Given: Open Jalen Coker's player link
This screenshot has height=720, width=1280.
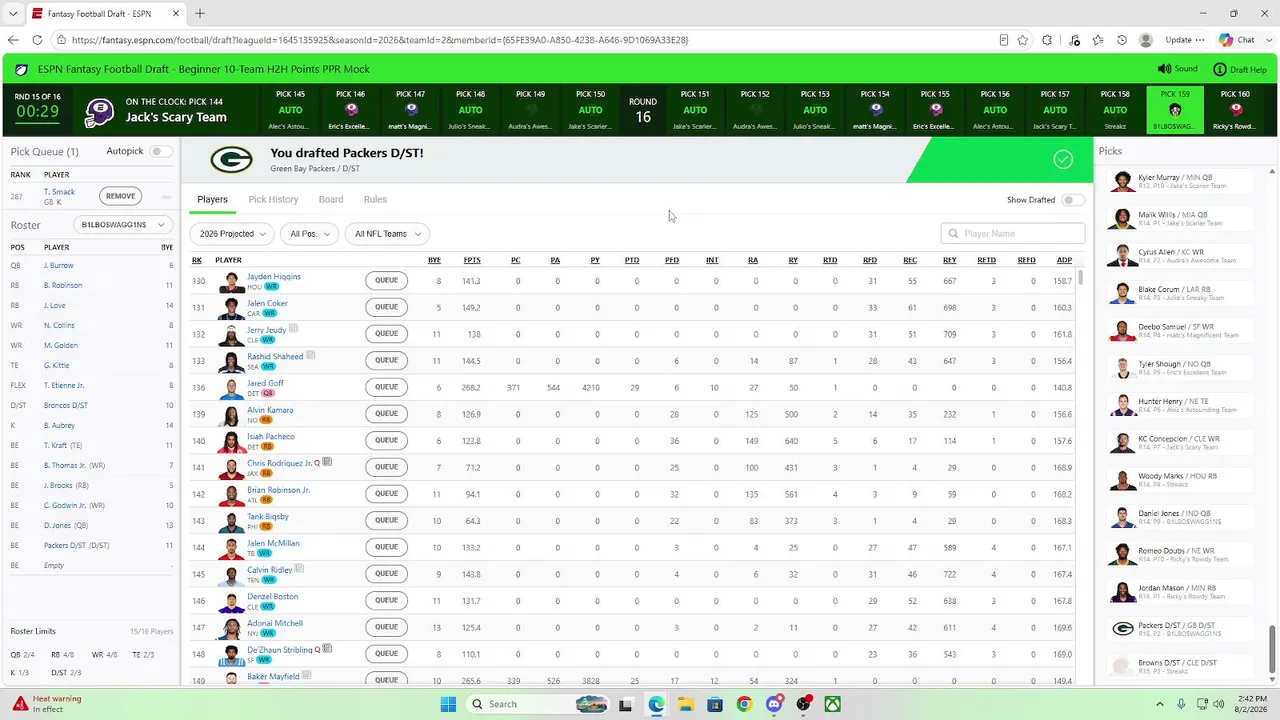Looking at the screenshot, I should [267, 303].
